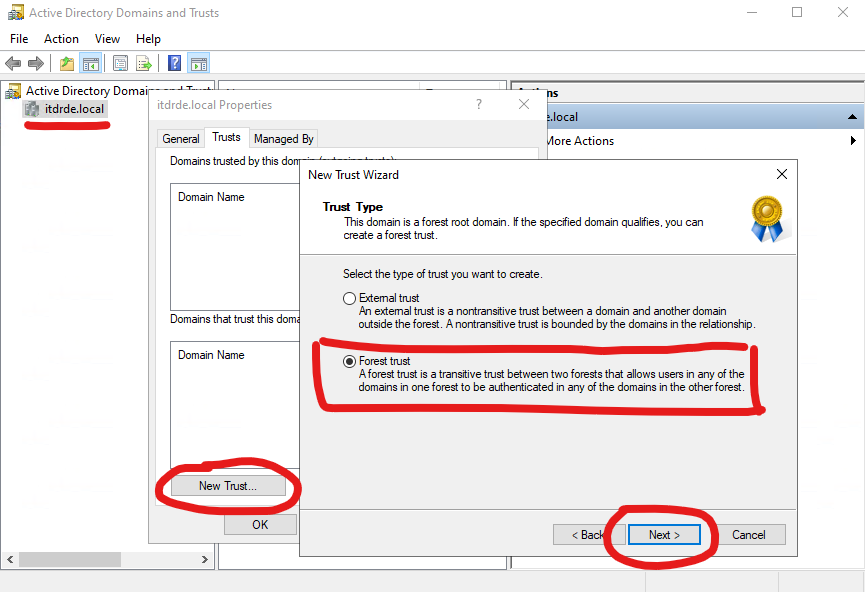Click the Next button in wizard
Image resolution: width=865 pixels, height=592 pixels.
664,535
